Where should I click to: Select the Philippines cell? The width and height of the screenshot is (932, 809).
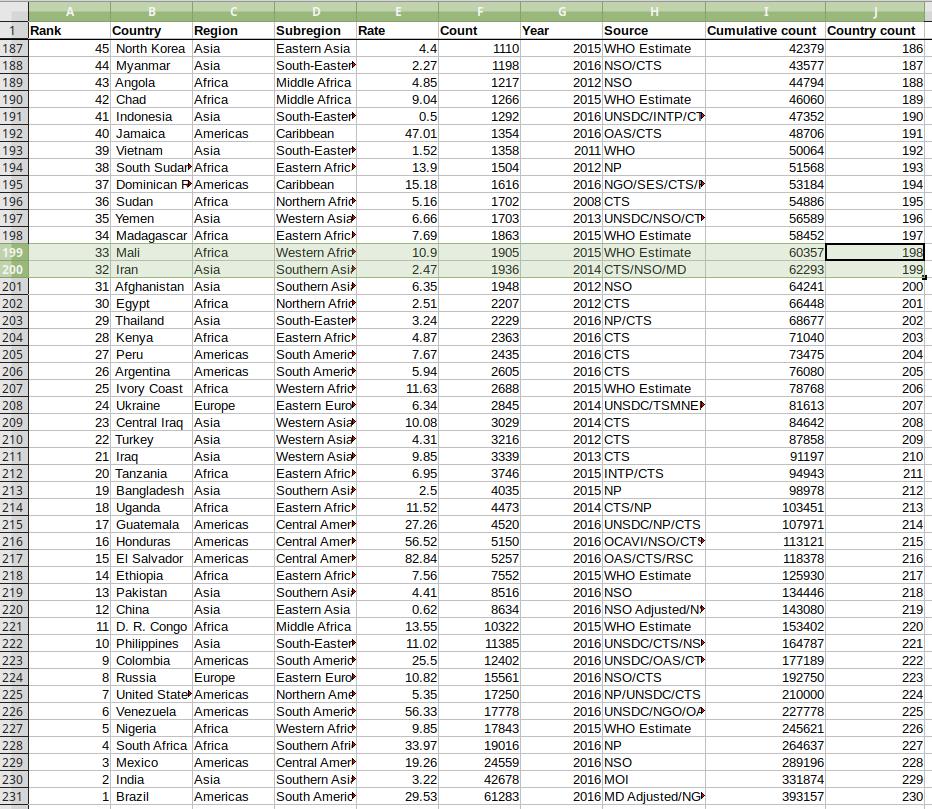[152, 644]
